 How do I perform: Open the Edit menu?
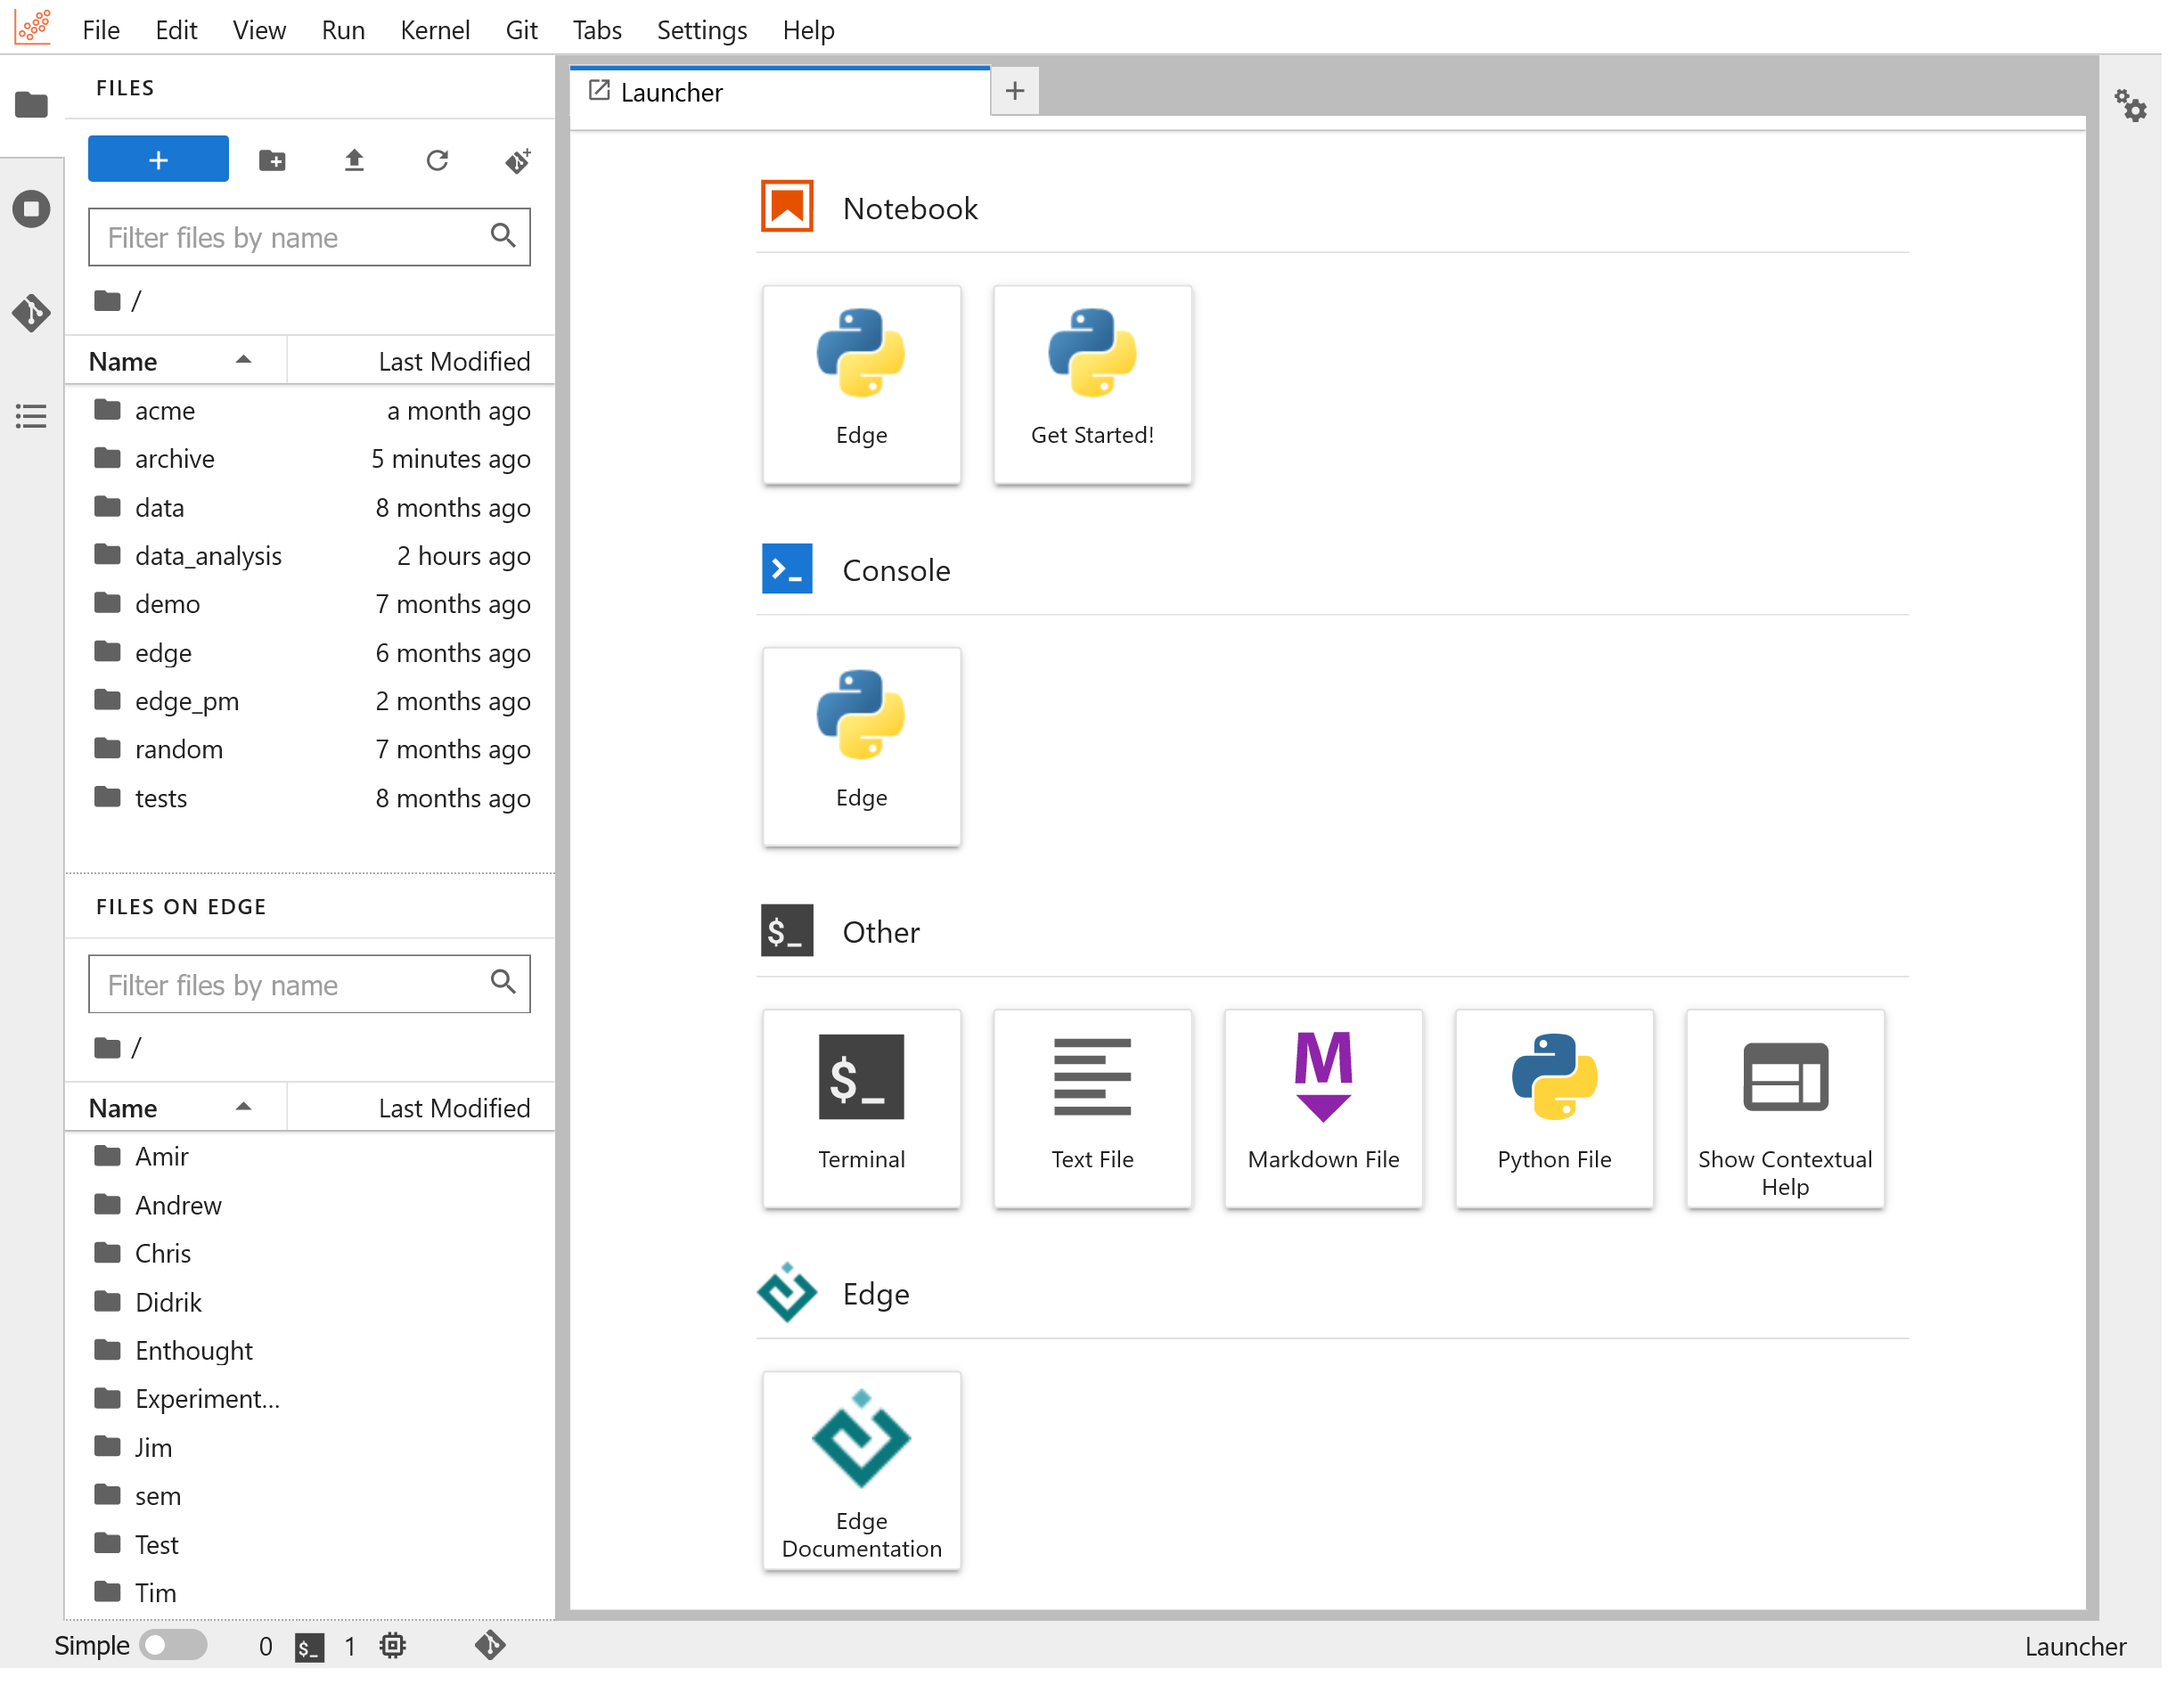(178, 30)
